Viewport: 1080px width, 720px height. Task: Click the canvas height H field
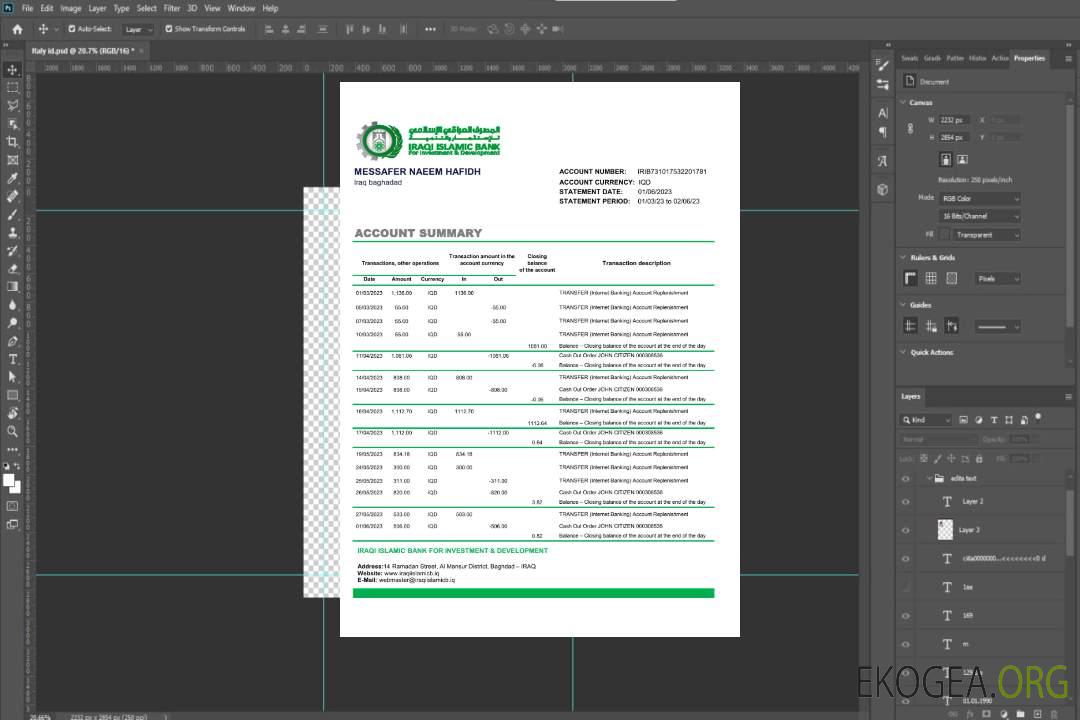pyautogui.click(x=954, y=138)
